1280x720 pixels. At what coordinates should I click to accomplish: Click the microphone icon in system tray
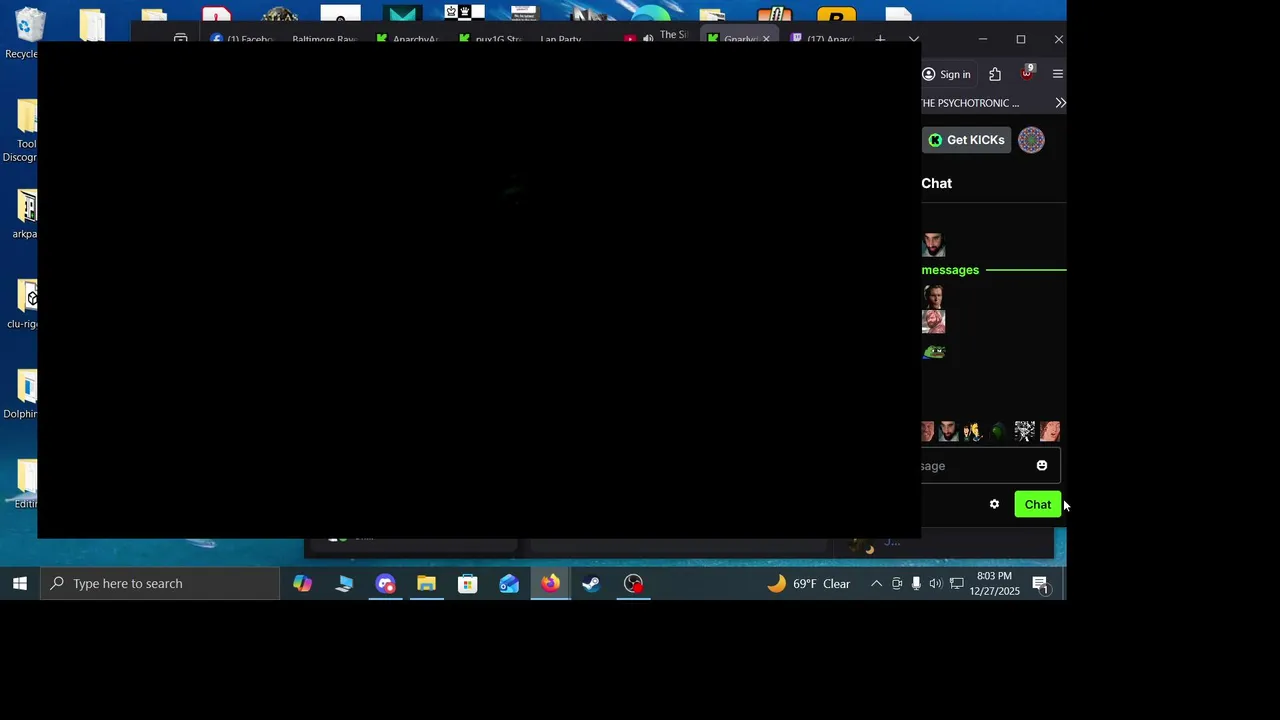916,584
